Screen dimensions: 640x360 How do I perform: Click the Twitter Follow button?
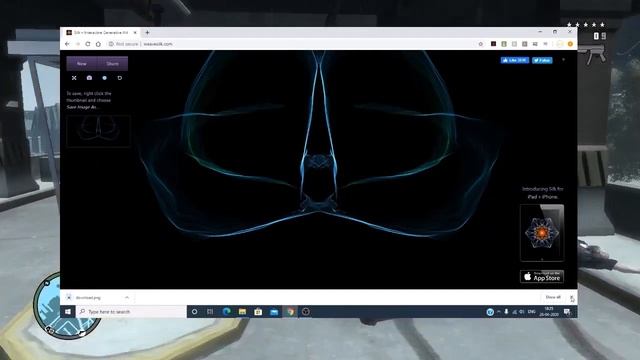(x=542, y=60)
